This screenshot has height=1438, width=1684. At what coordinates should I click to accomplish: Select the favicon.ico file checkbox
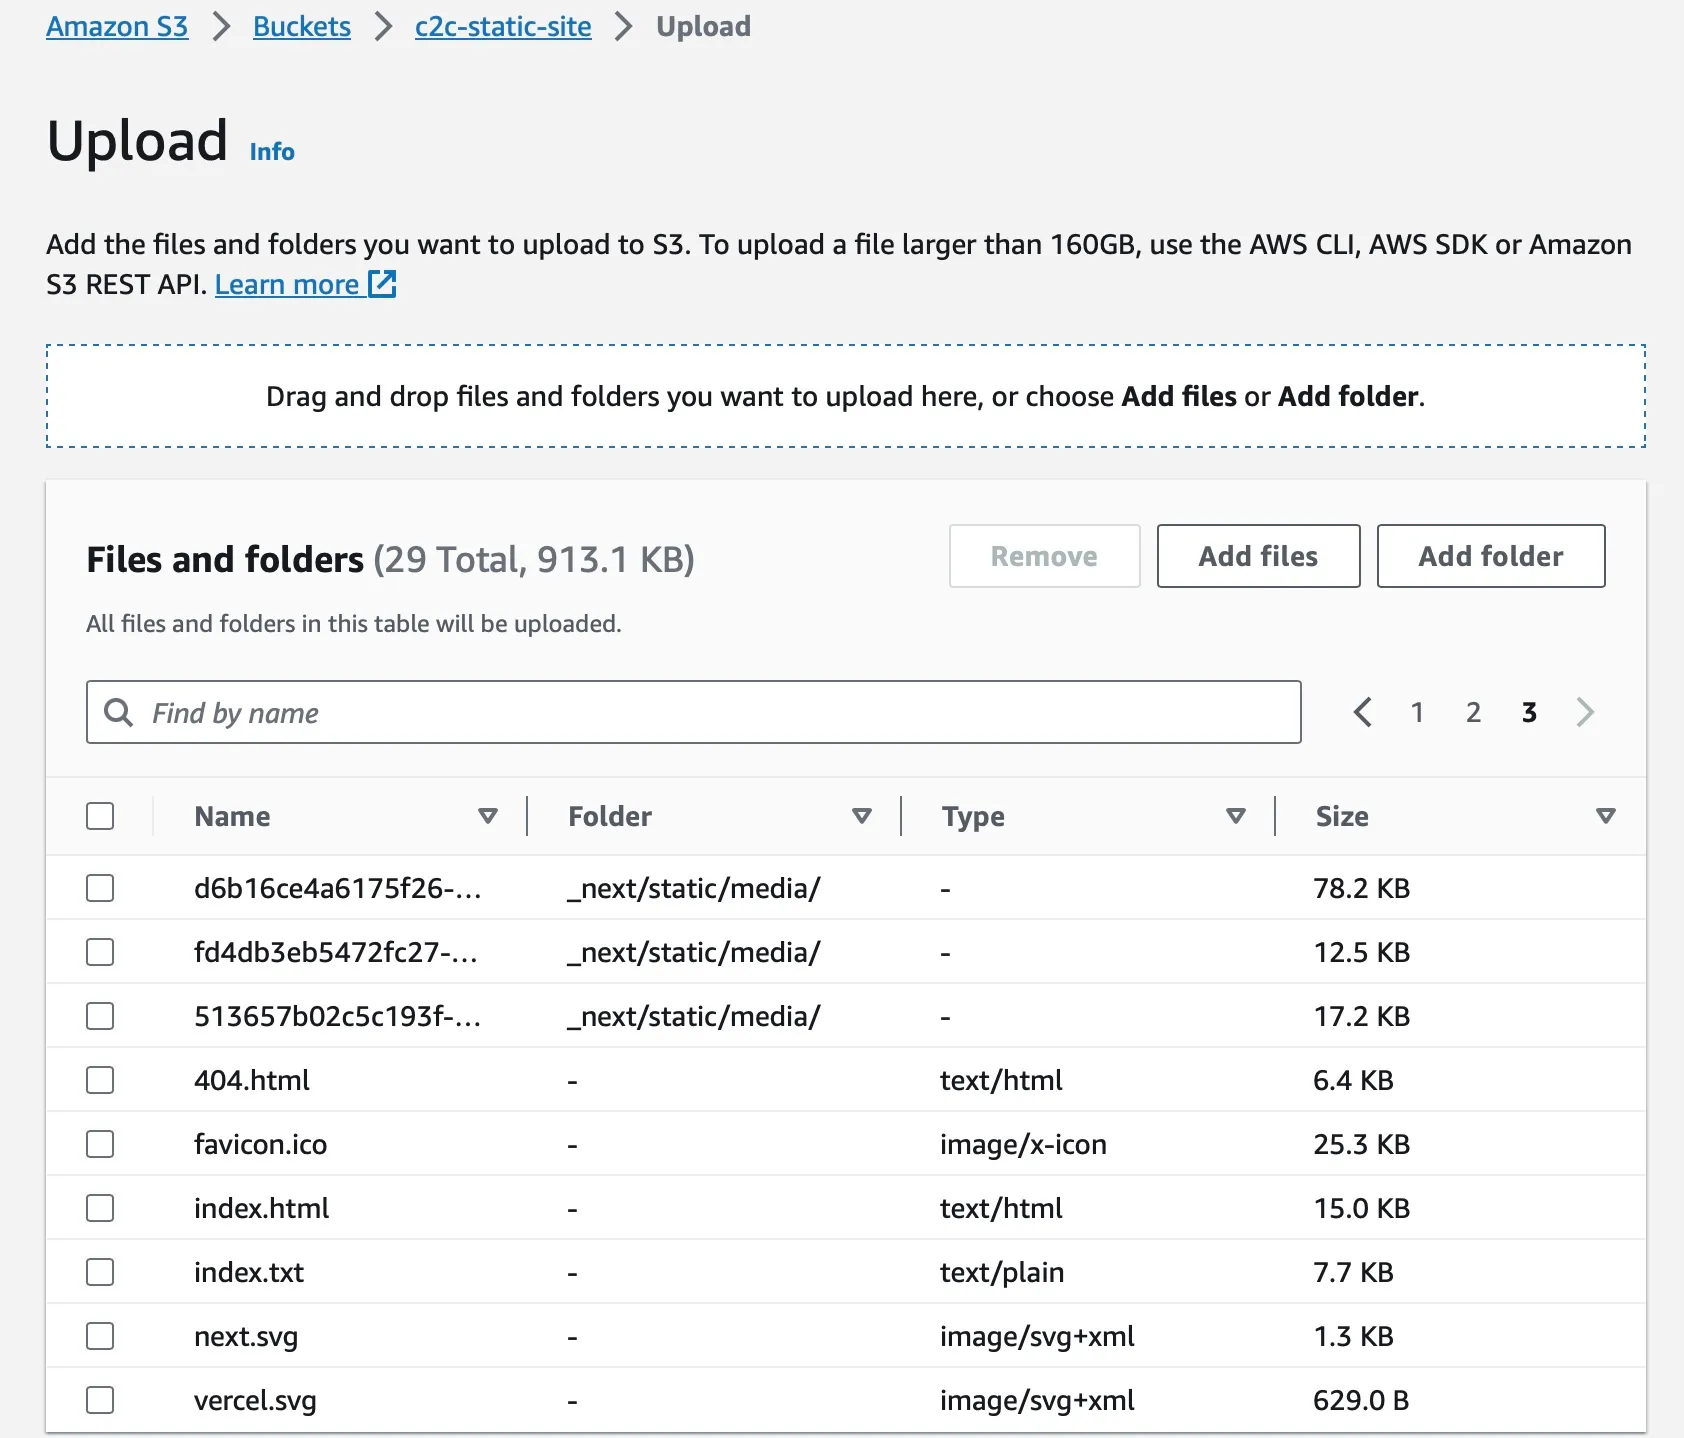pos(100,1144)
